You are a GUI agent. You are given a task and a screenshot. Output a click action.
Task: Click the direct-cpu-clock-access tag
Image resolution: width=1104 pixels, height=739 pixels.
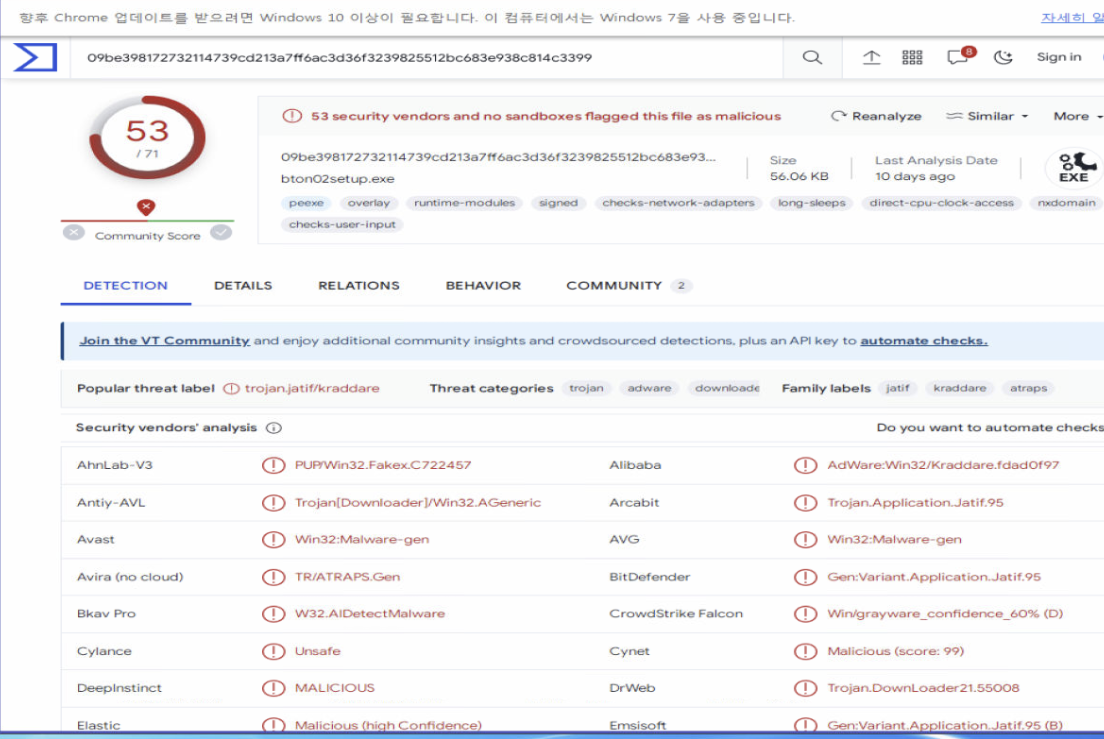(x=941, y=203)
